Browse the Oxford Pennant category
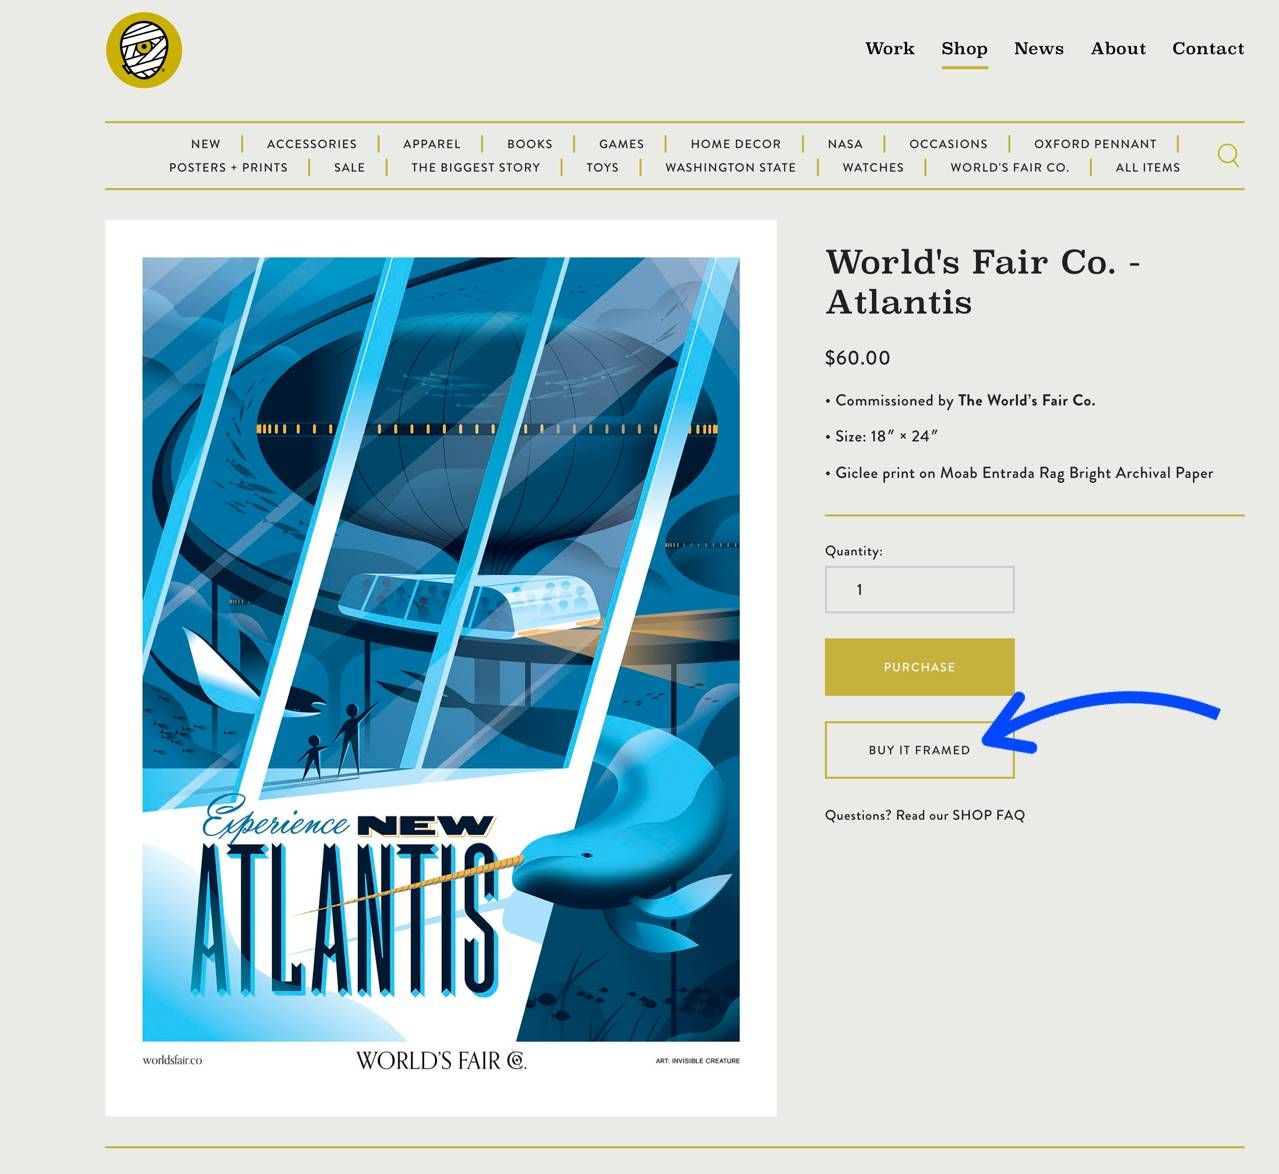Viewport: 1279px width, 1174px height. (1094, 144)
